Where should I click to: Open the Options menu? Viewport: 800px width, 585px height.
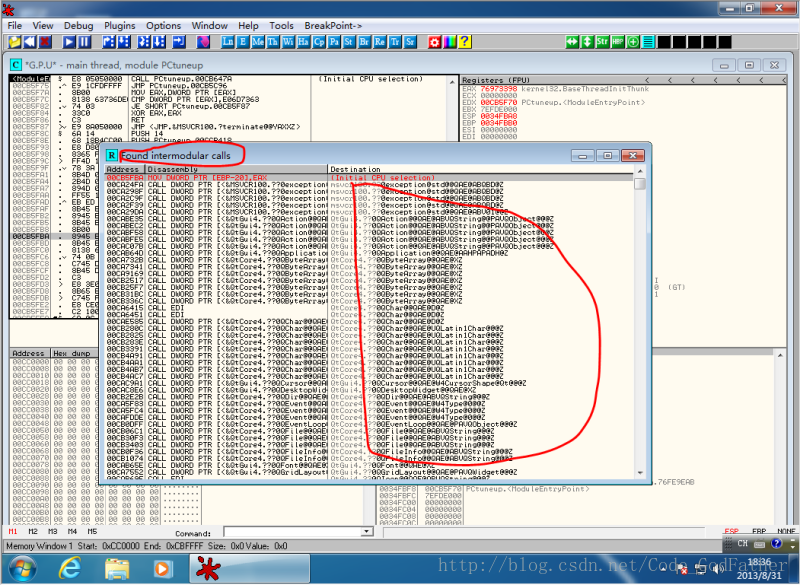pos(163,26)
